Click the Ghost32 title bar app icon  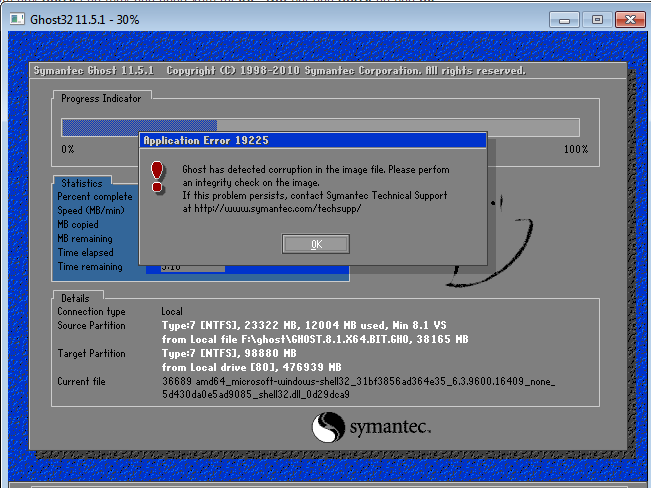17,19
